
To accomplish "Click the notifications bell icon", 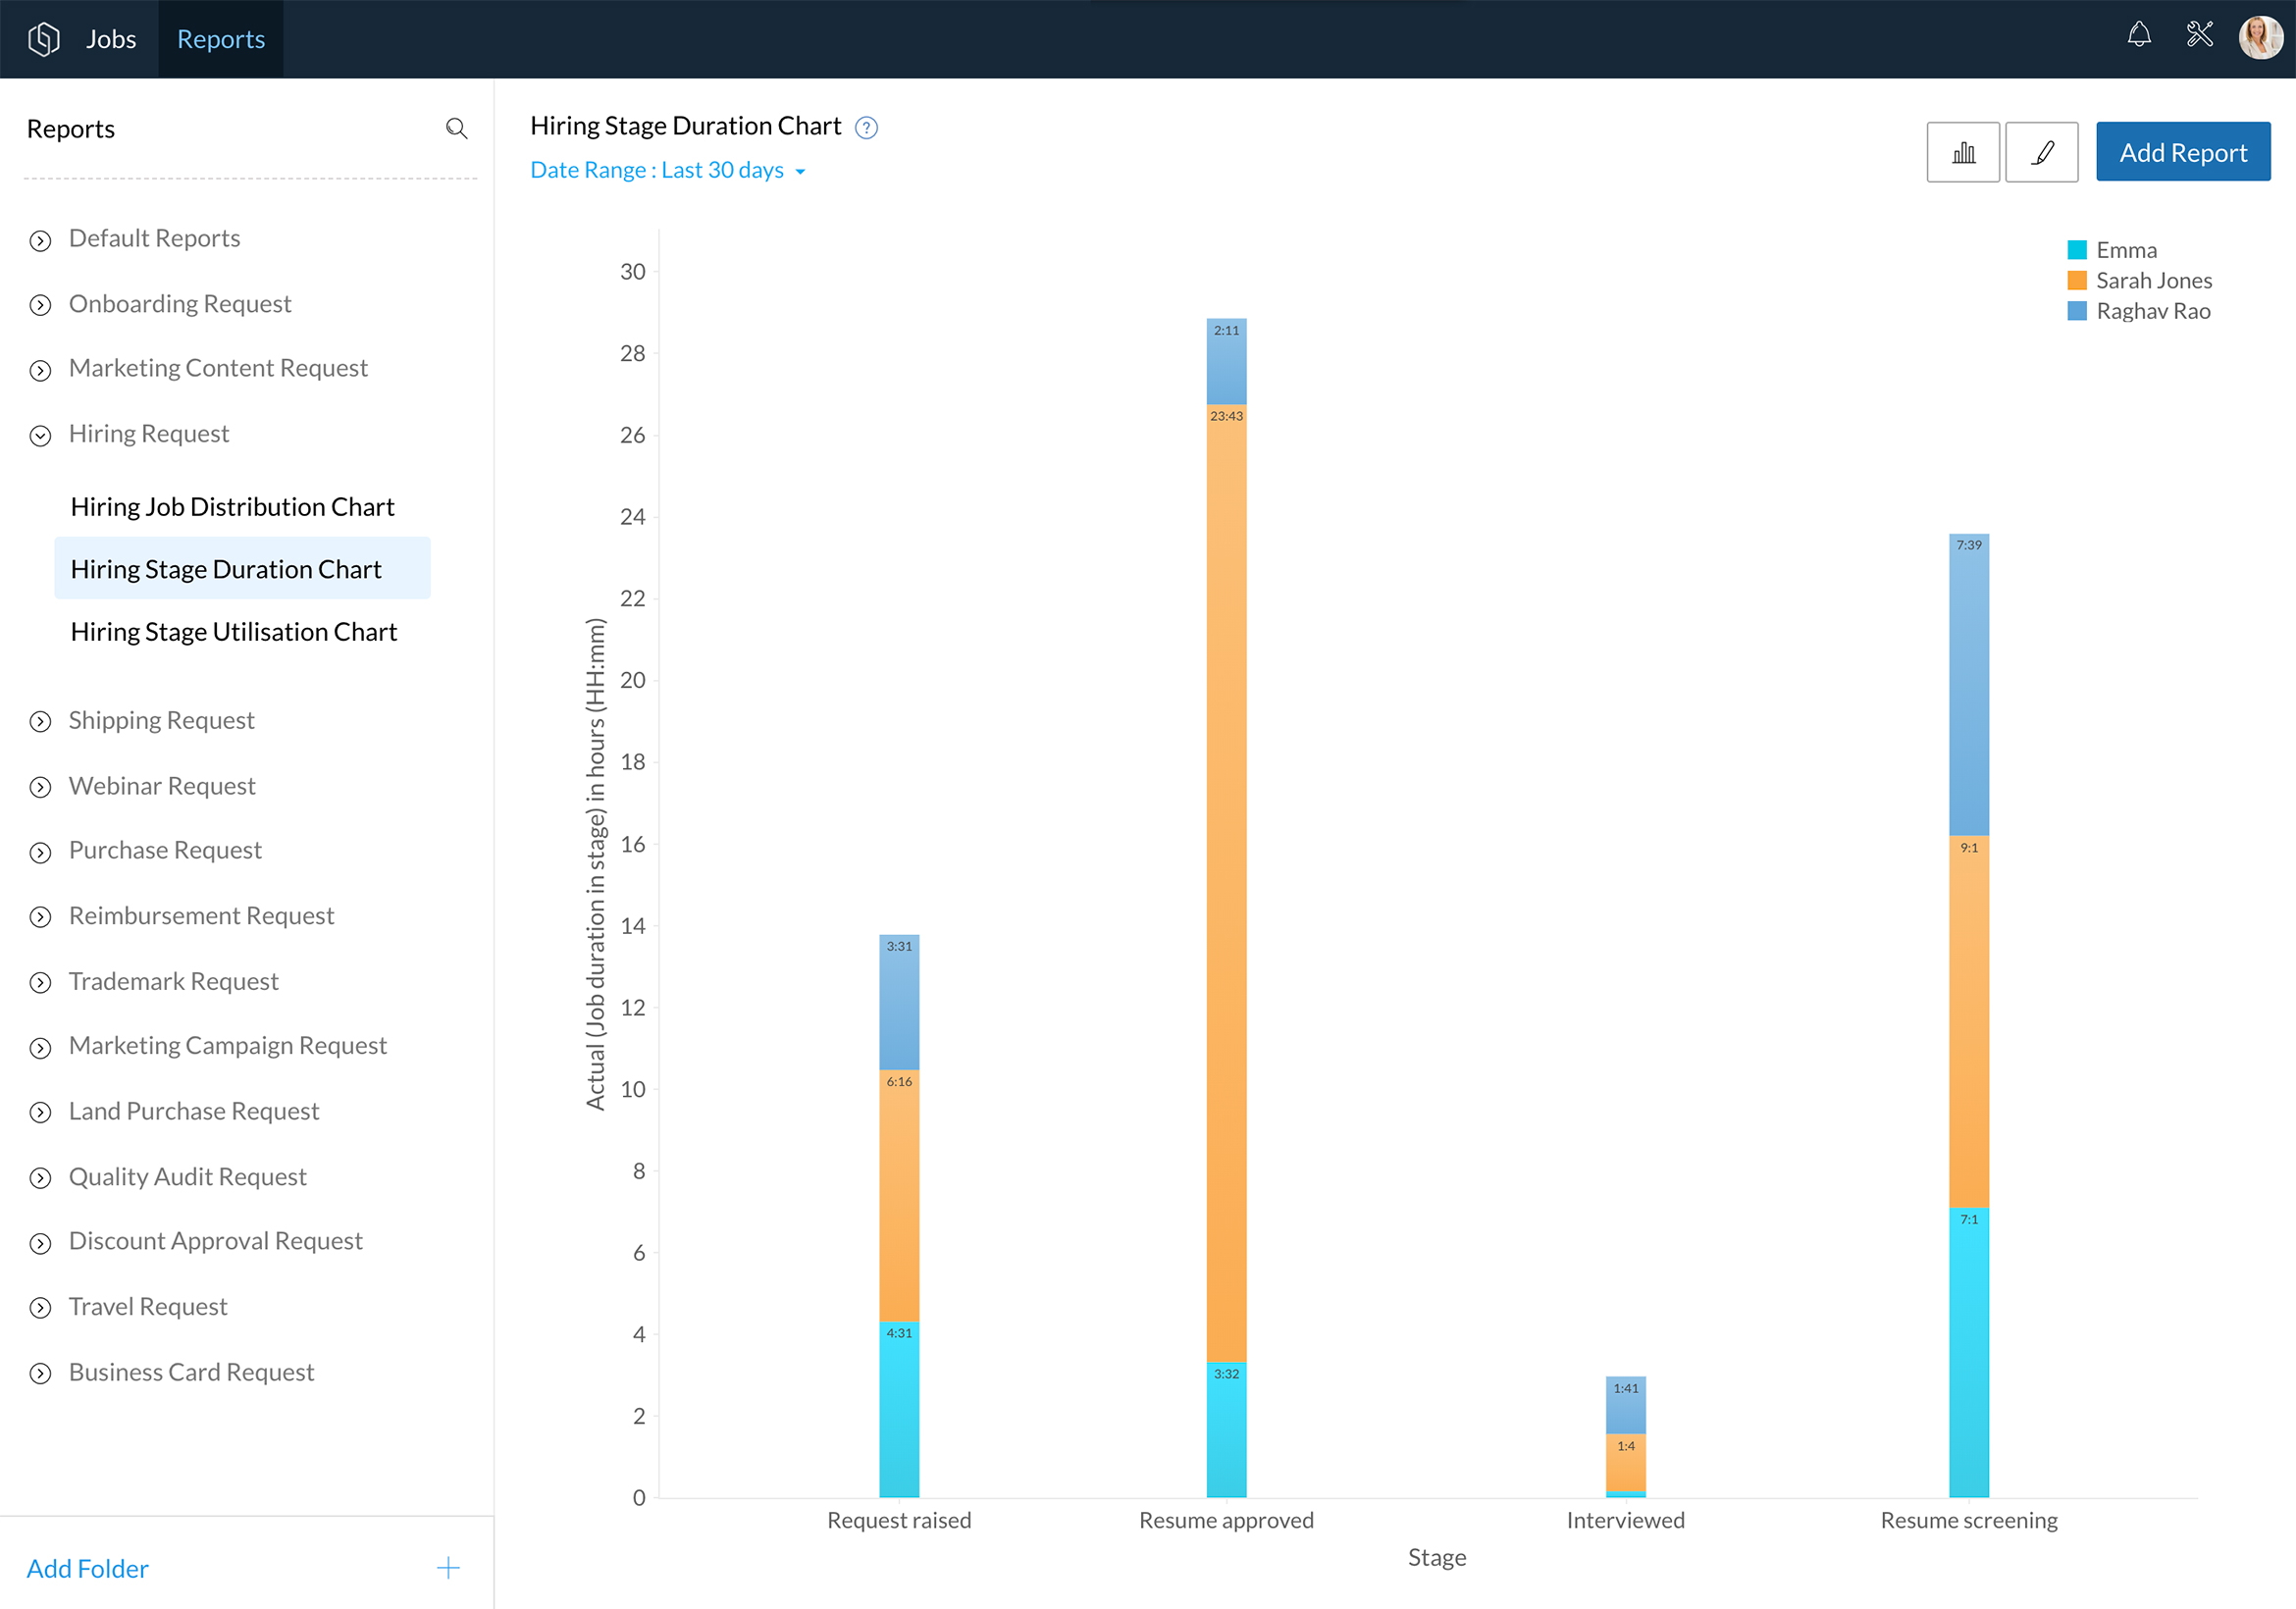I will (x=2138, y=36).
